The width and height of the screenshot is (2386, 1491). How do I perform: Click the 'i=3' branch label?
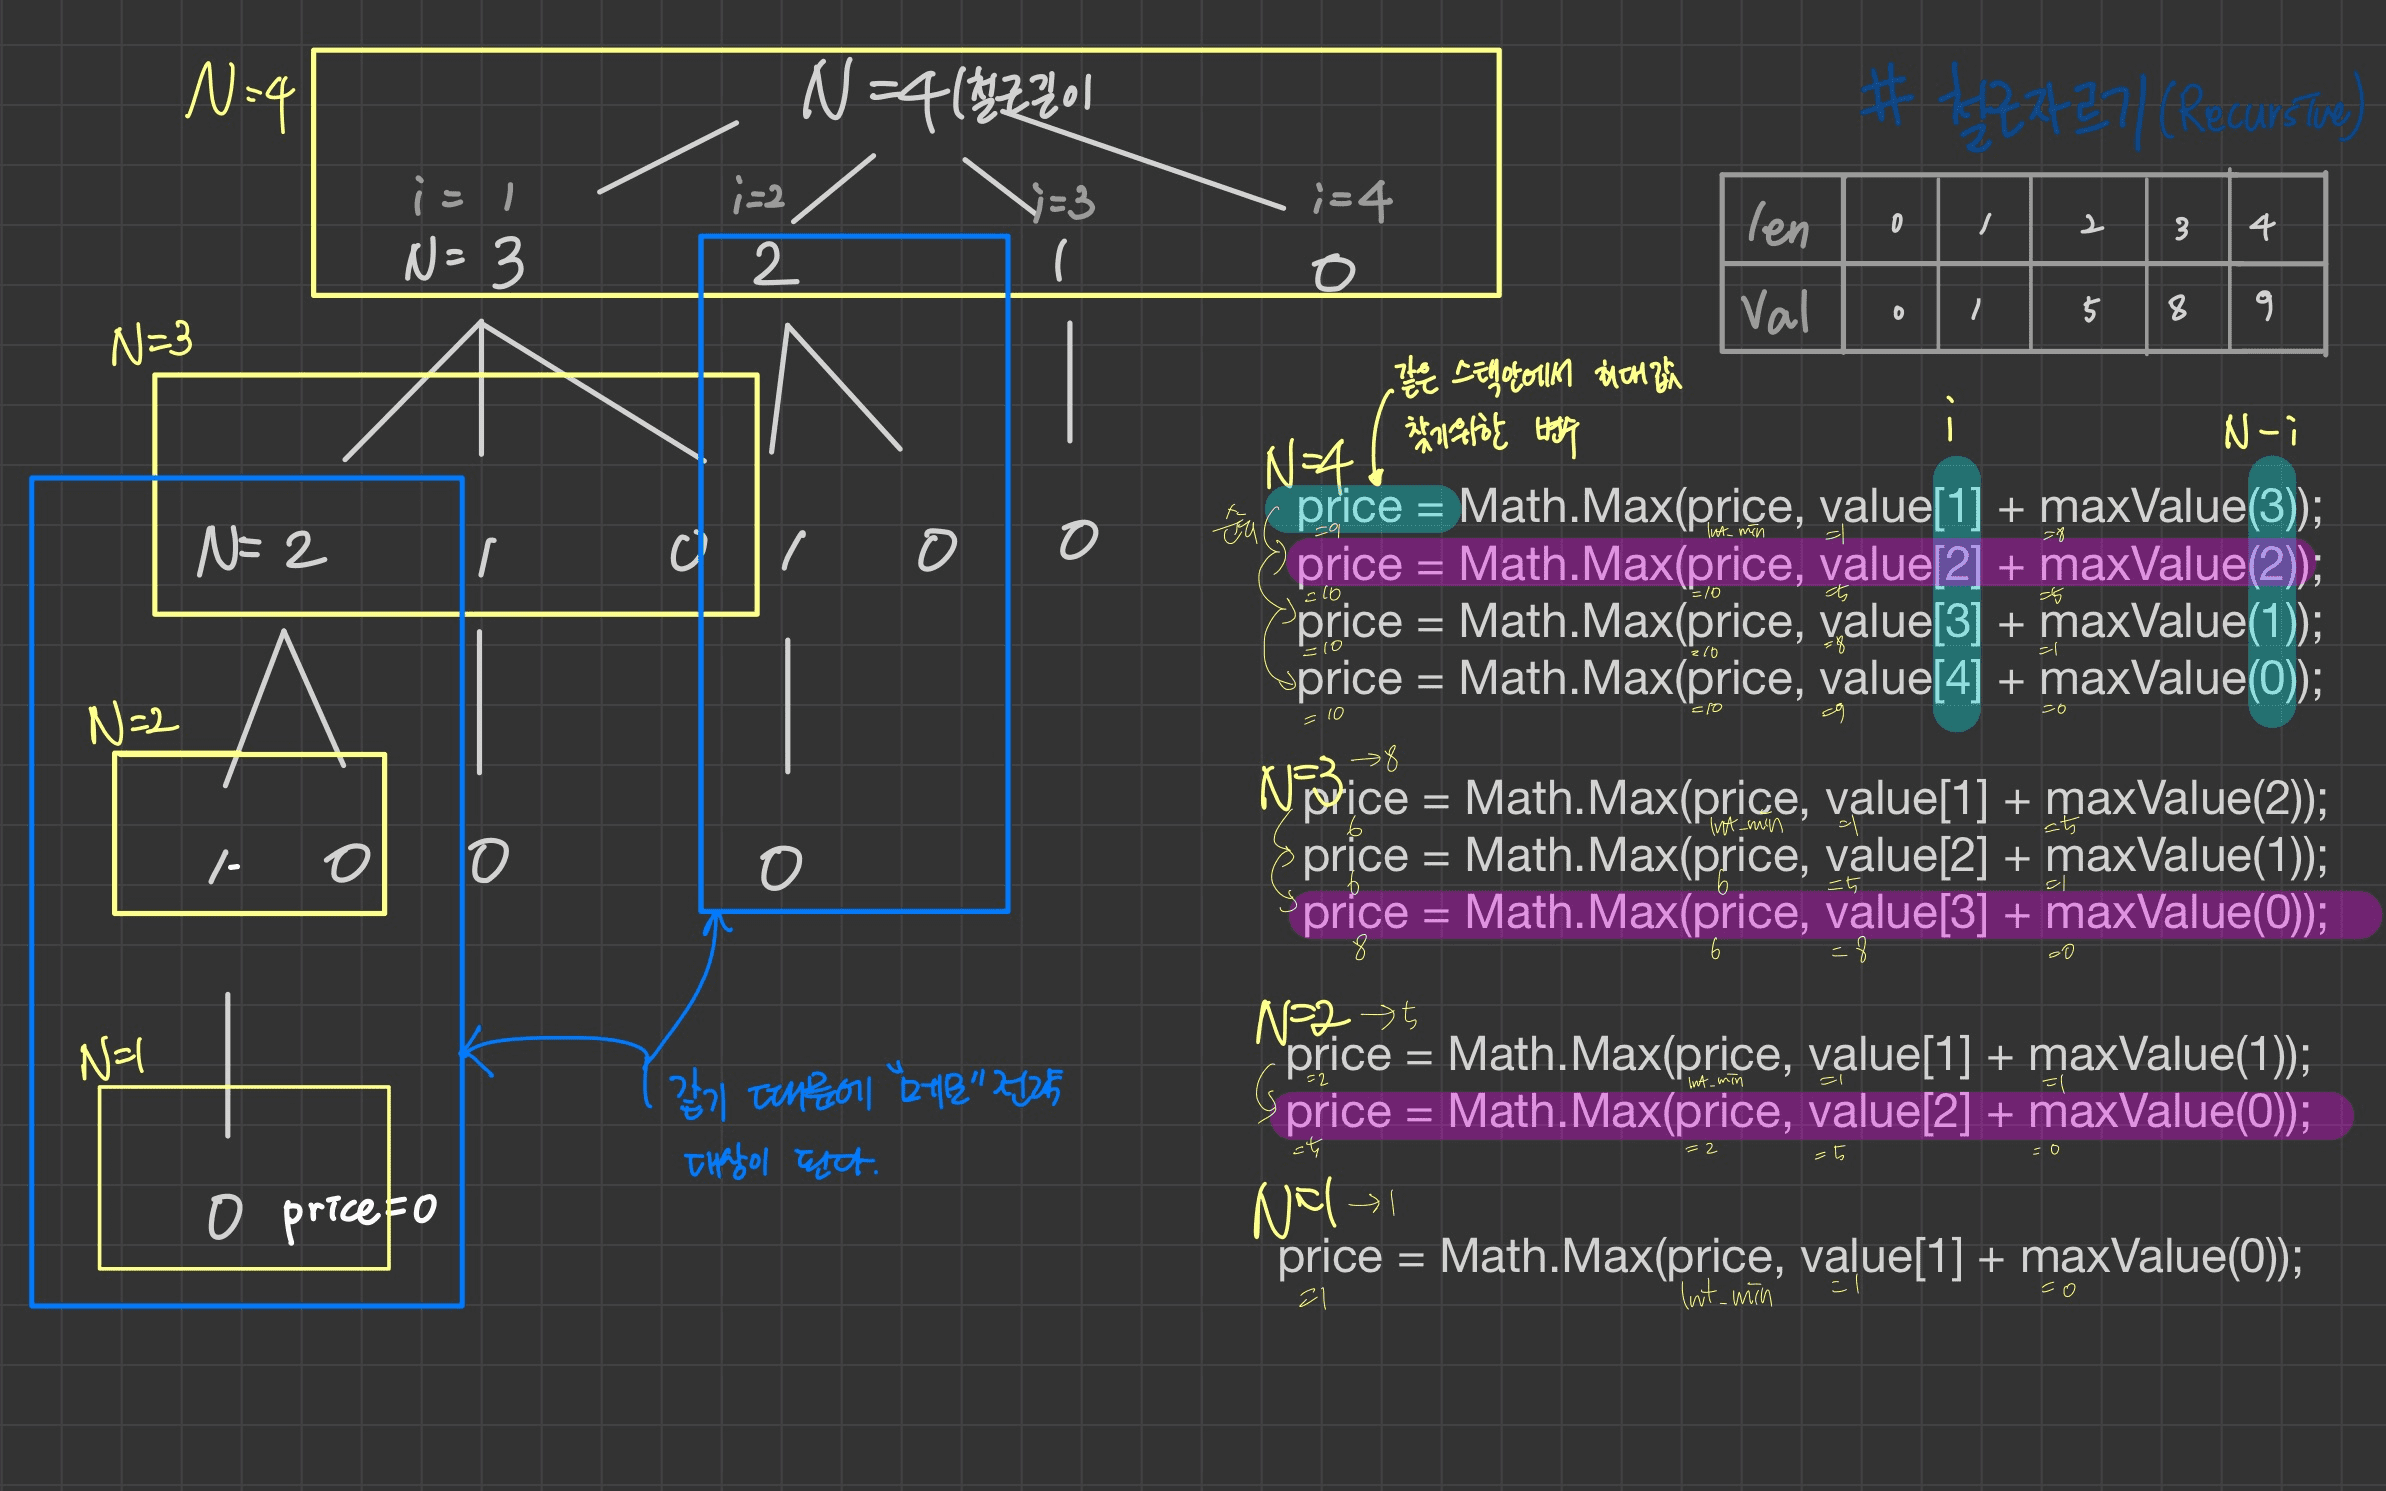[x=1065, y=203]
